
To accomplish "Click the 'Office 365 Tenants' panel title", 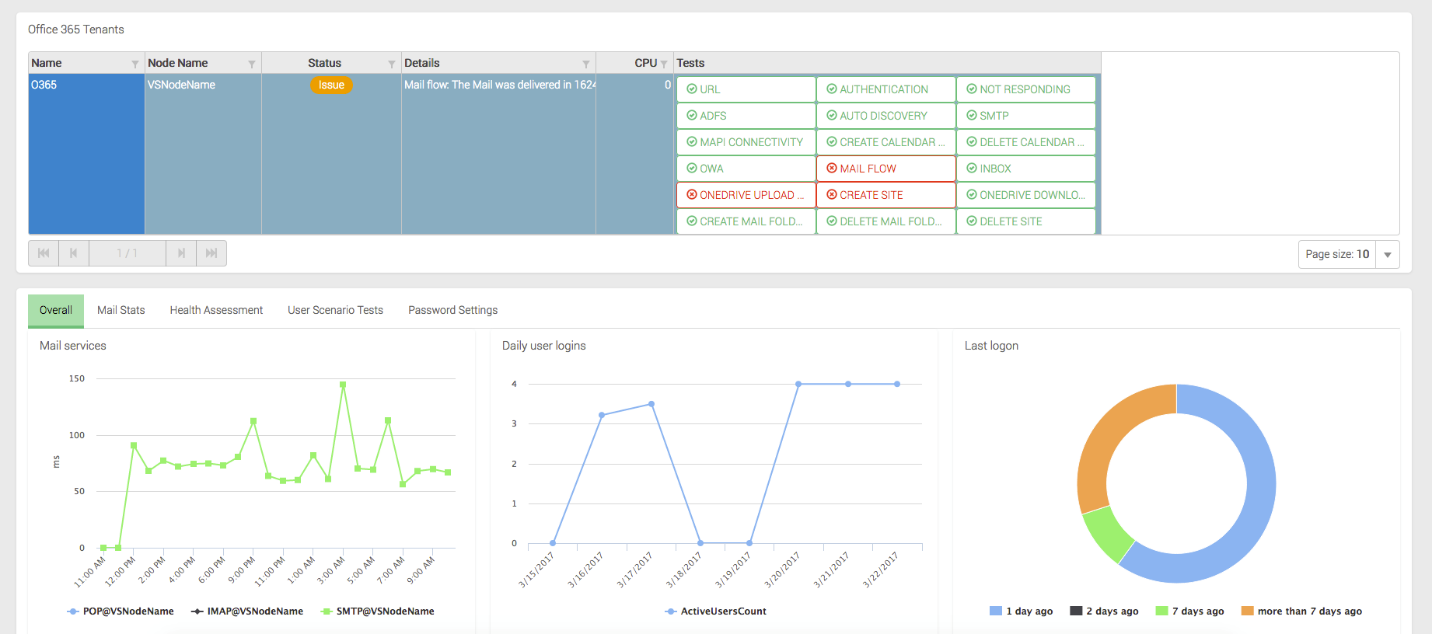I will tap(76, 30).
